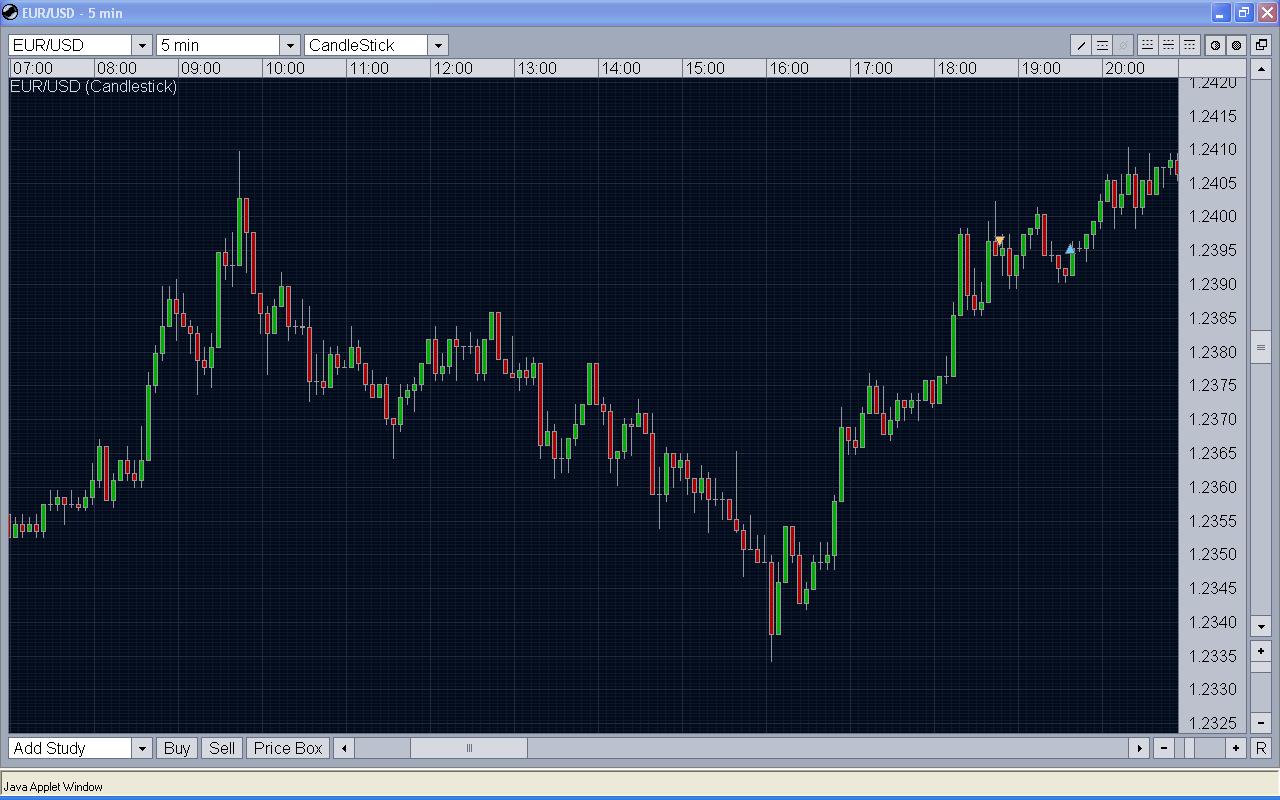Viewport: 1280px width, 800px height.
Task: Expand the 5 min timeframe dropdown
Action: 289,45
